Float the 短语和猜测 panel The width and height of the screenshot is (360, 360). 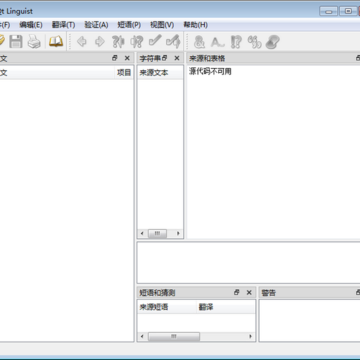tap(237, 292)
